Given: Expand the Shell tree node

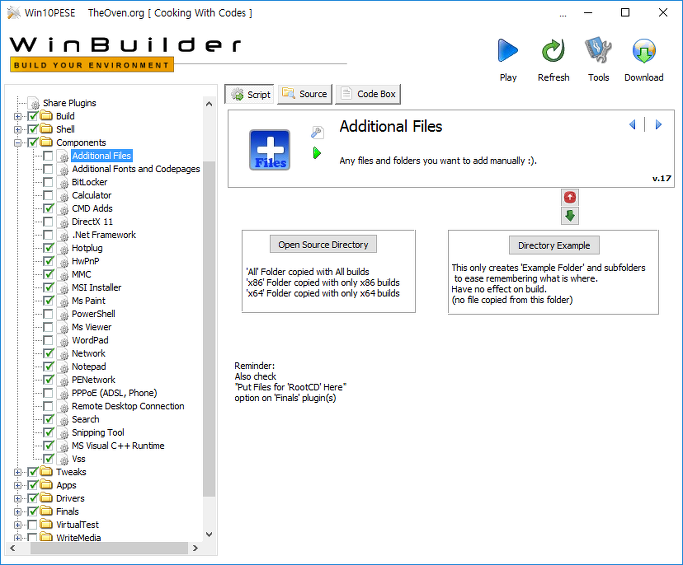Looking at the screenshot, I should coord(18,129).
